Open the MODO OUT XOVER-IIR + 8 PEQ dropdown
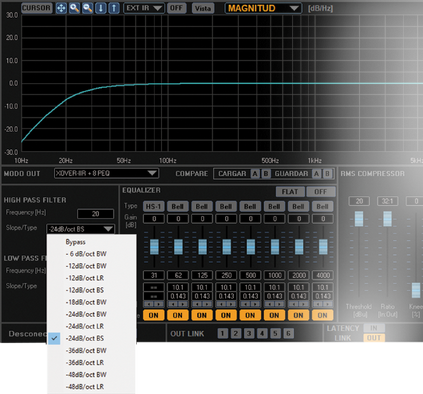This screenshot has width=423, height=394. 106,173
